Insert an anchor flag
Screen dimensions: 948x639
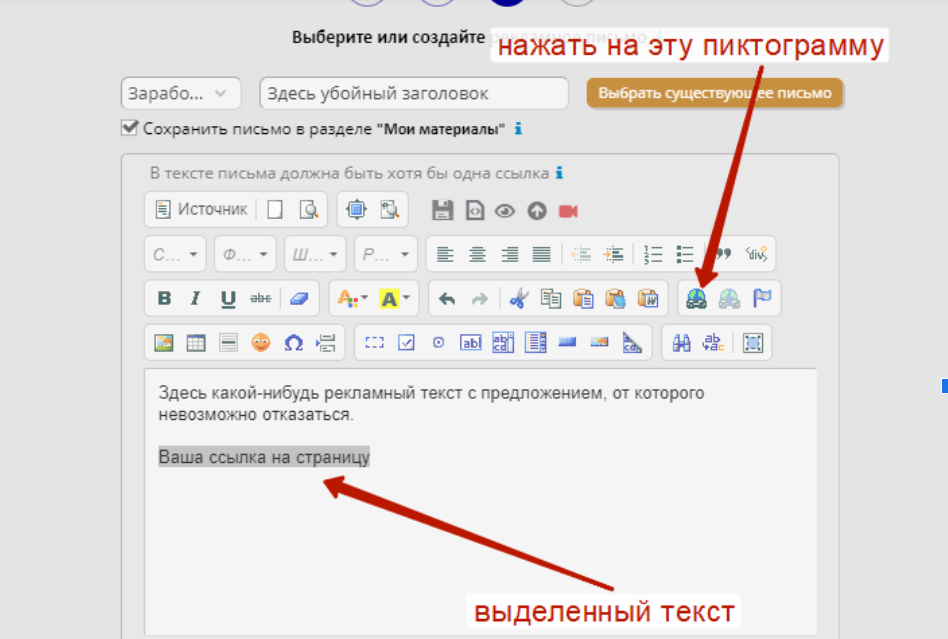(762, 298)
